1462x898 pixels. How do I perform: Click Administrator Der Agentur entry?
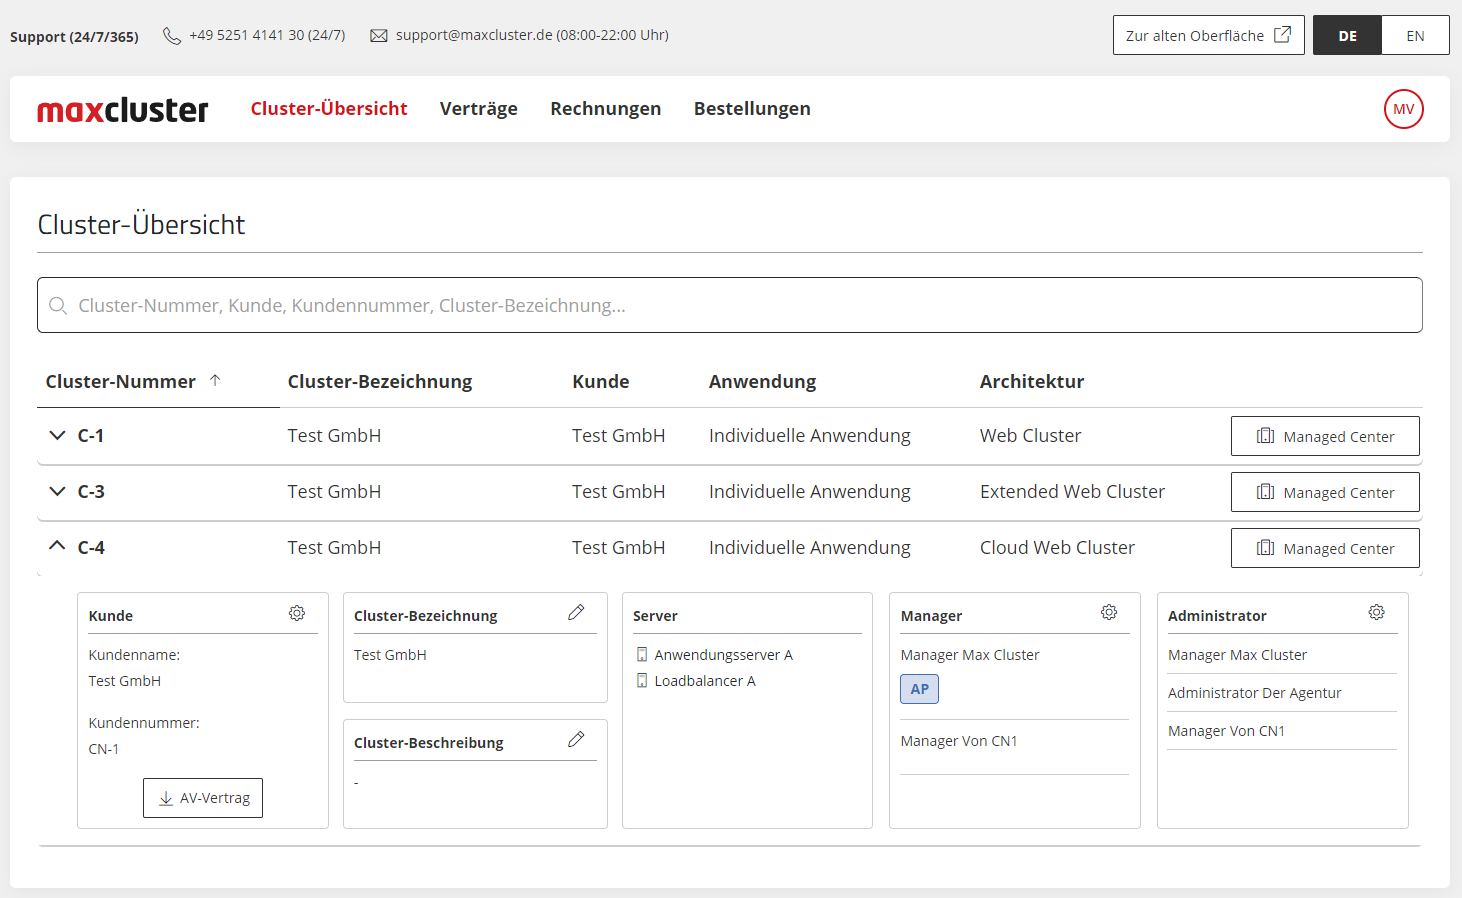point(1255,693)
